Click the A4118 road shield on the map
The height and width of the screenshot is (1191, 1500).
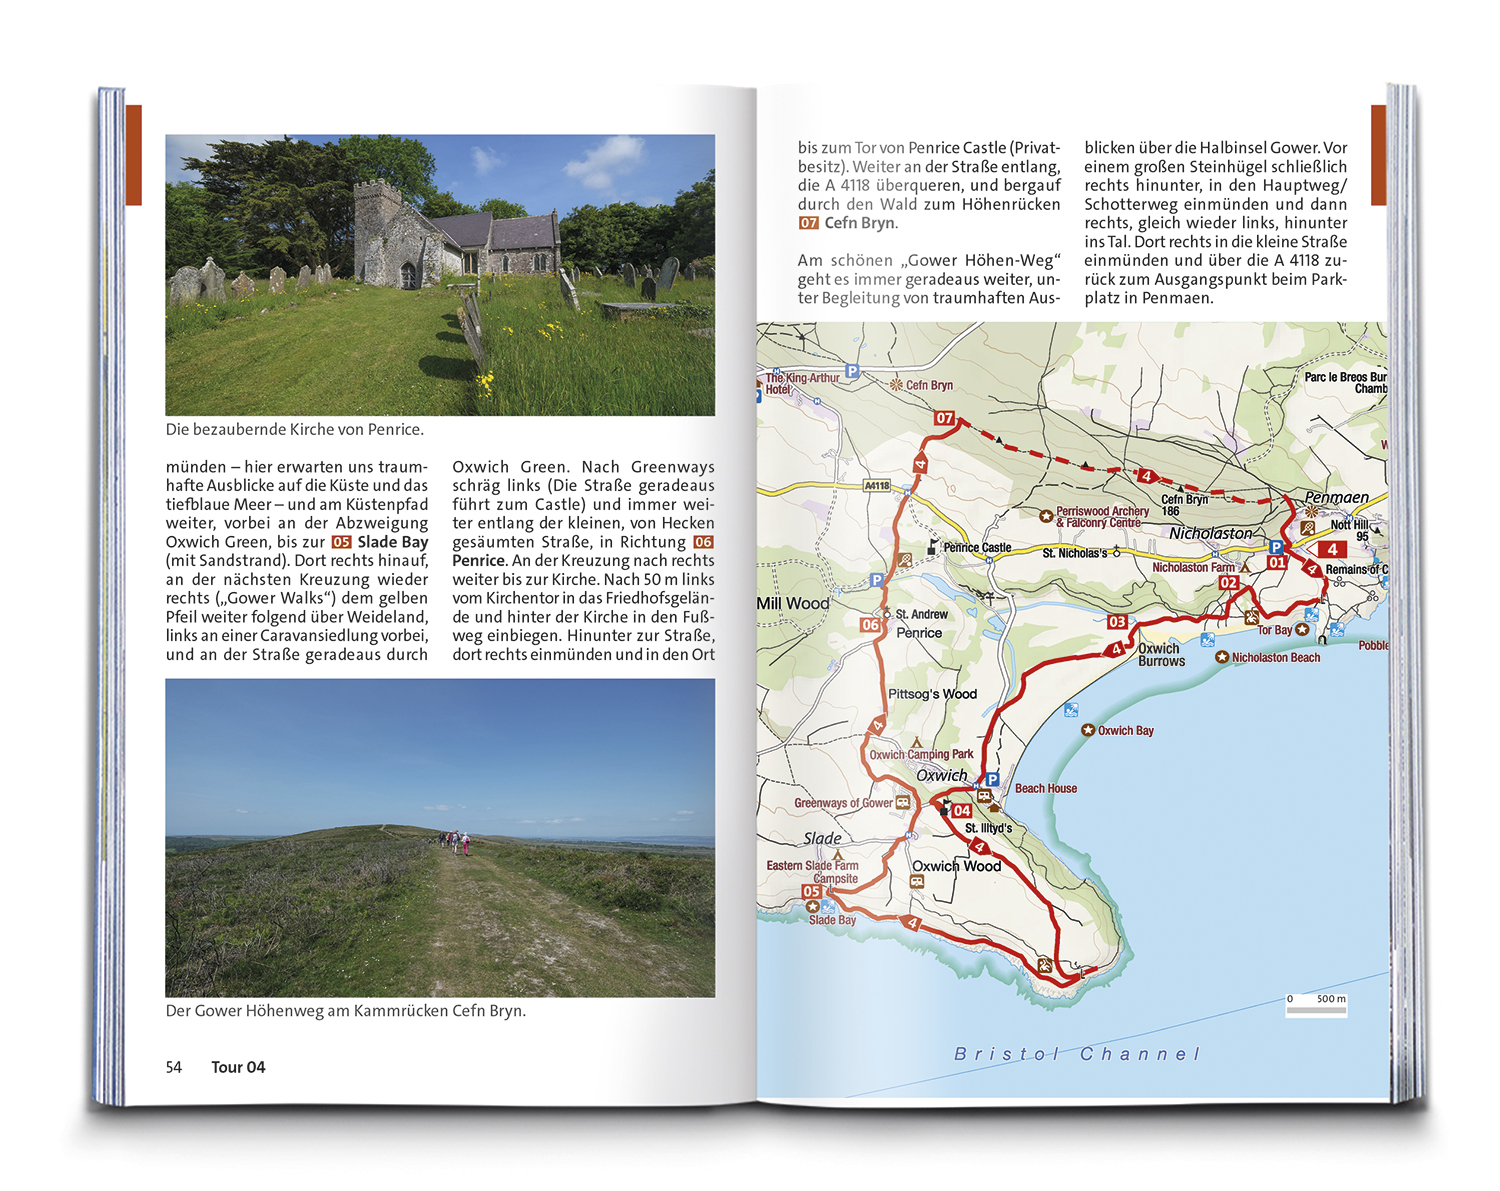point(877,486)
